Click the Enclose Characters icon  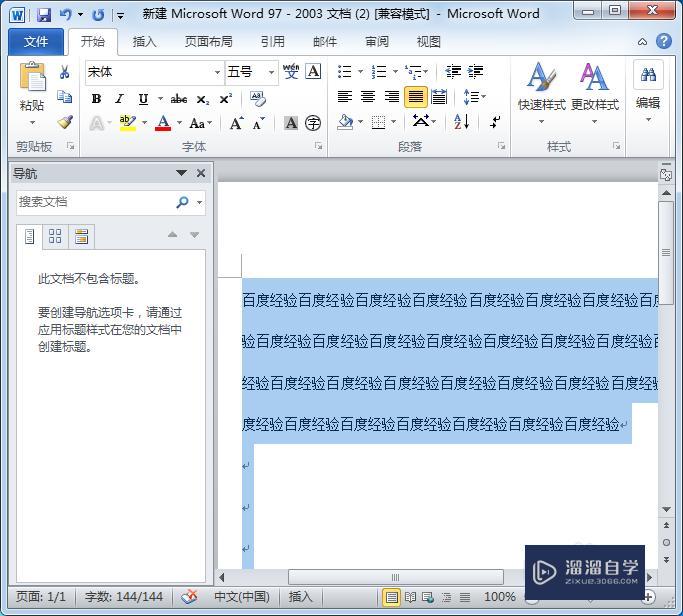click(313, 123)
